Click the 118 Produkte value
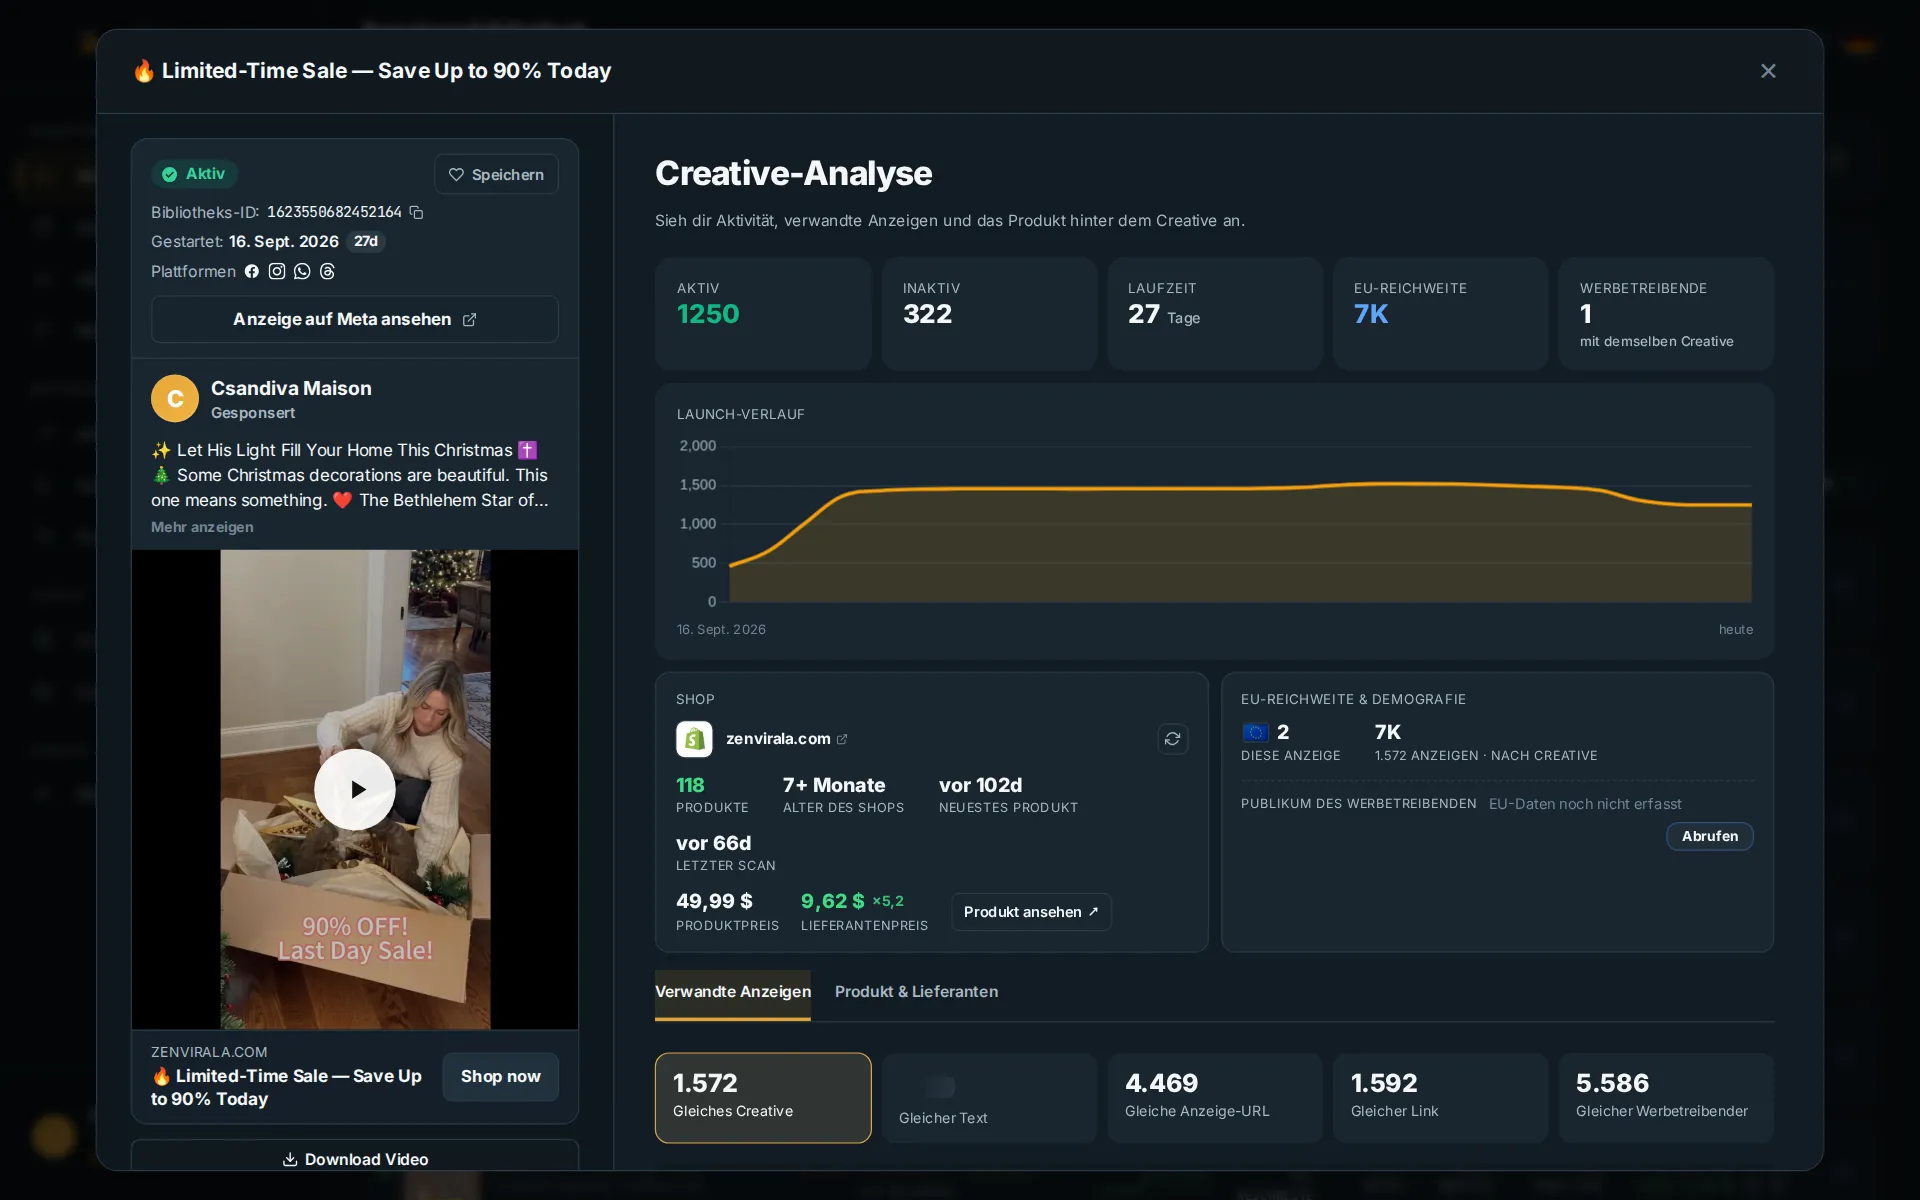1920x1200 pixels. [x=690, y=785]
